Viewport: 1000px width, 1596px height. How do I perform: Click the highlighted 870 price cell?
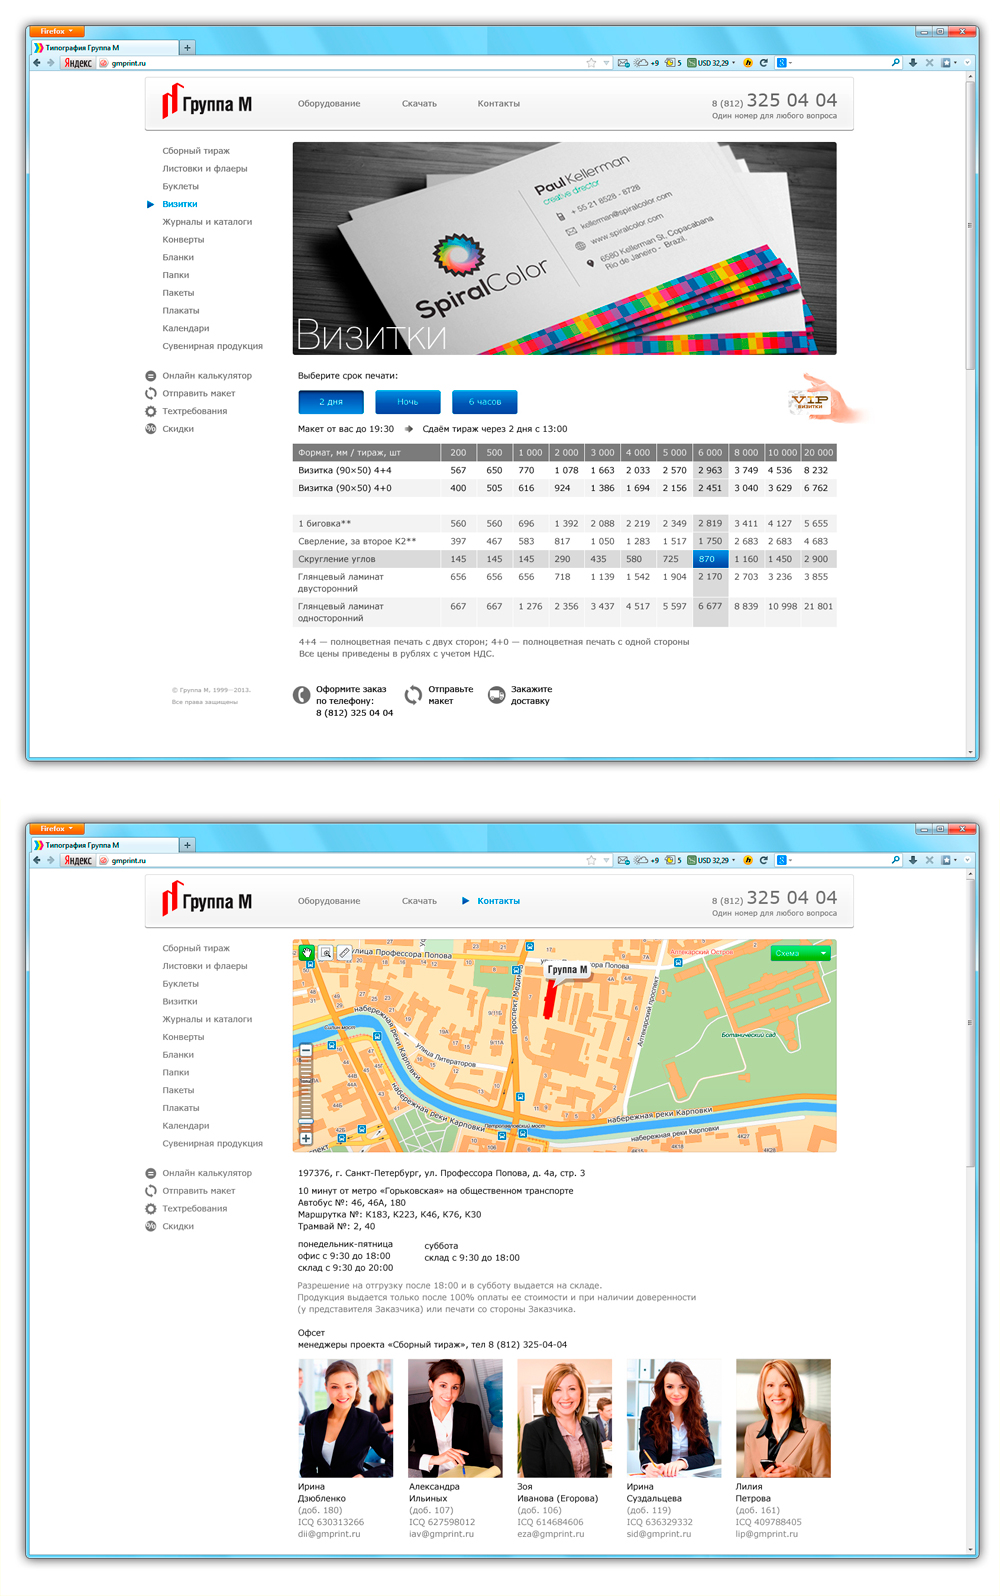pos(710,559)
